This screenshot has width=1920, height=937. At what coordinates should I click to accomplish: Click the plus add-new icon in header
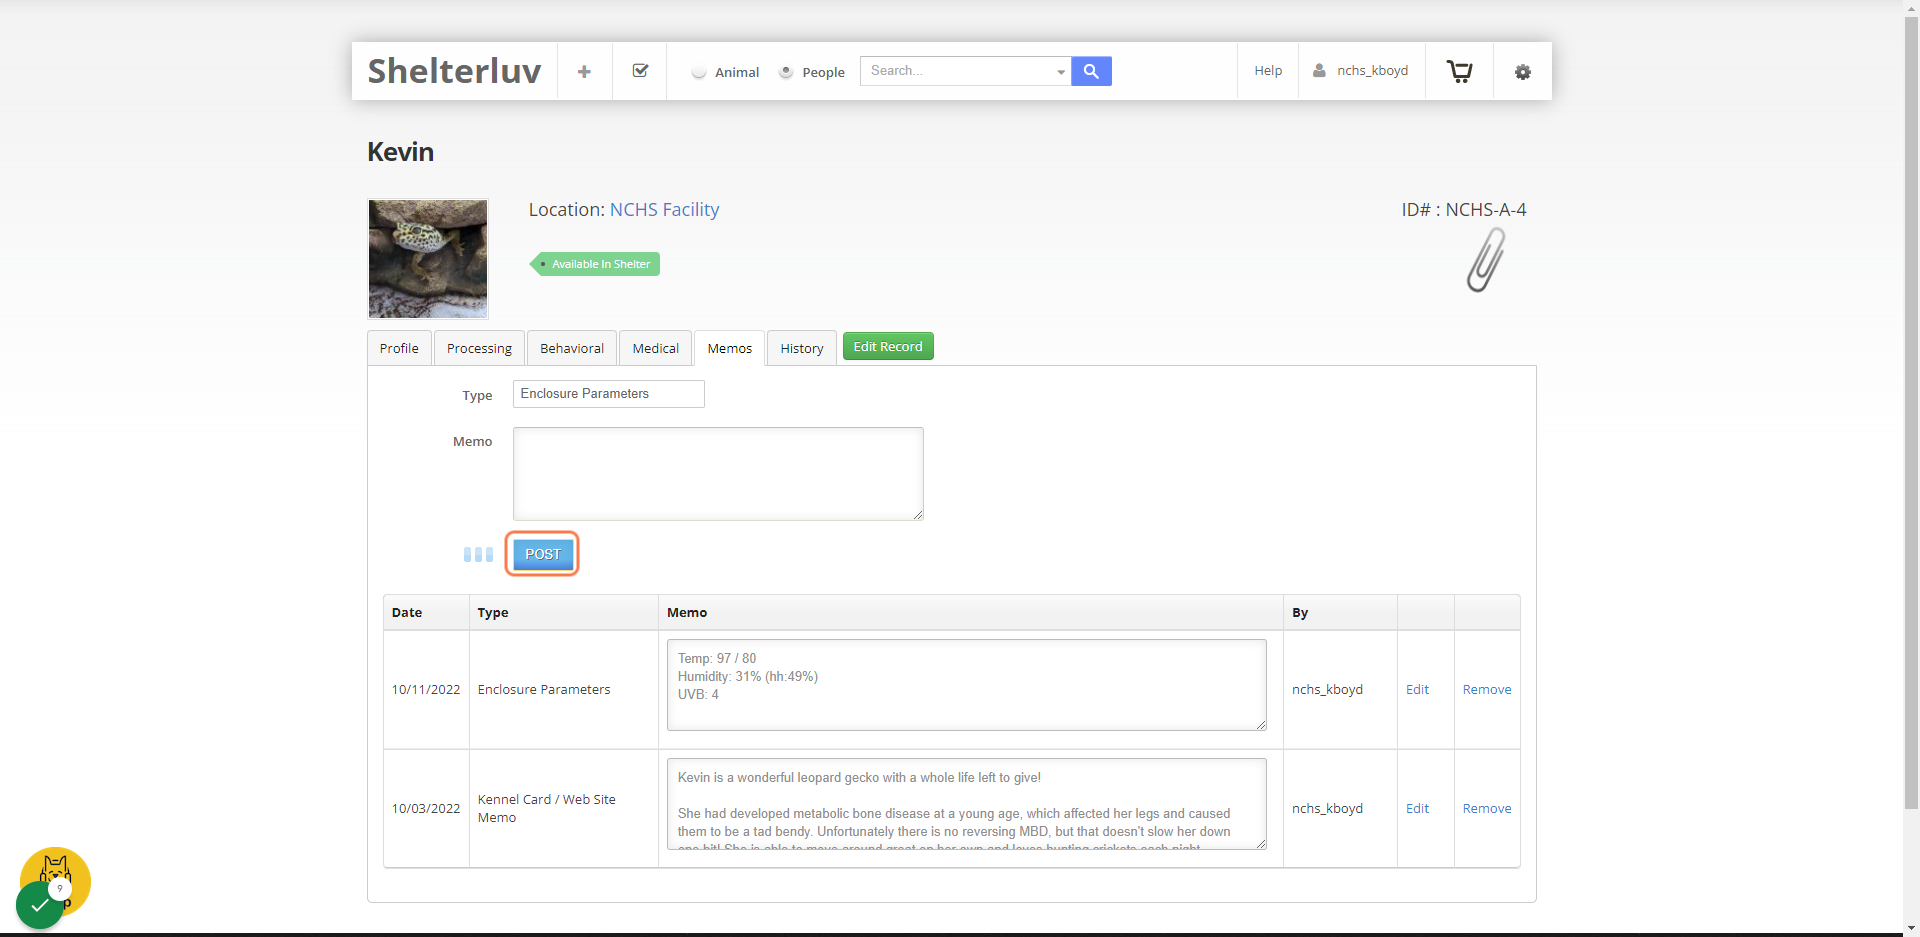click(x=584, y=71)
